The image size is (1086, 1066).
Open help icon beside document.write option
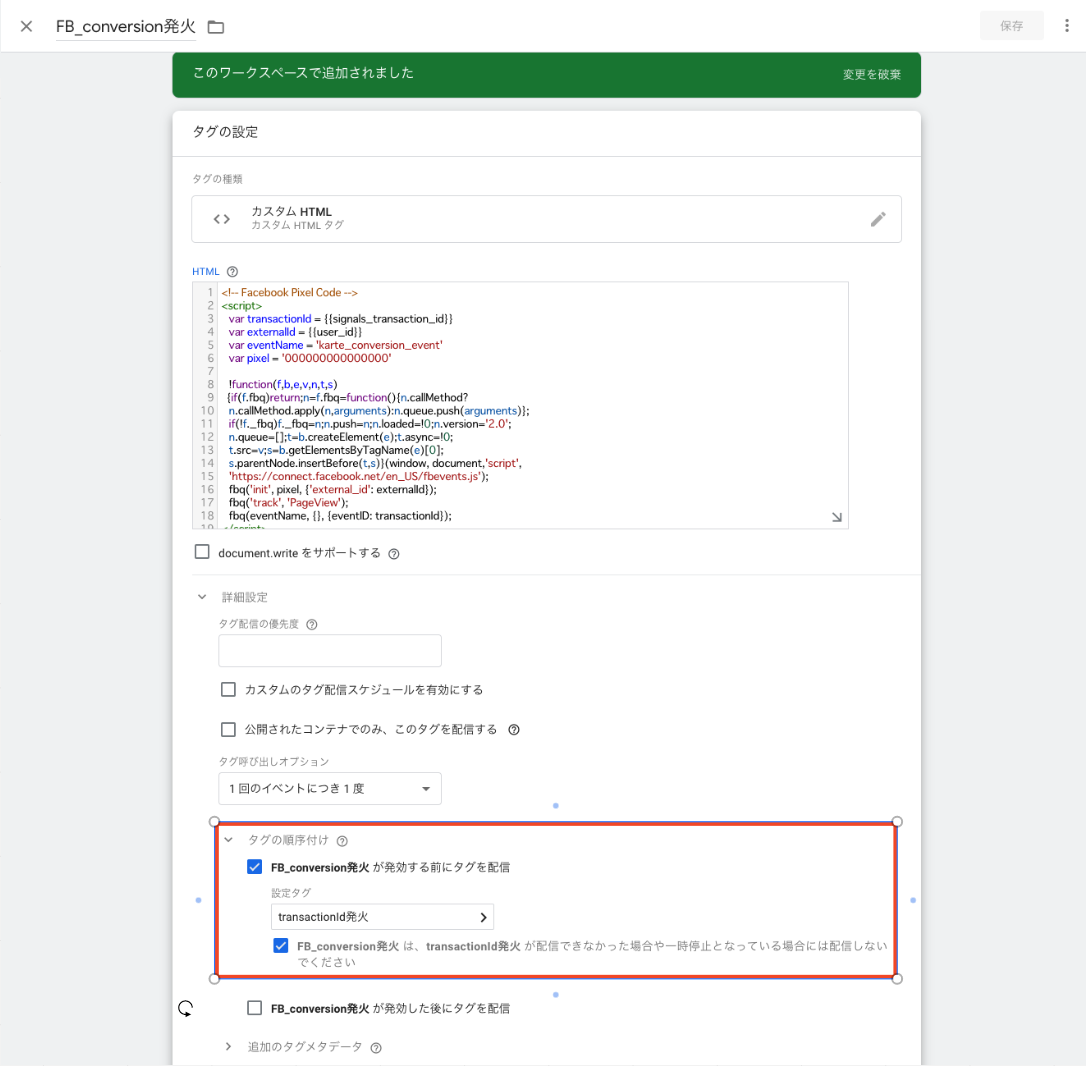pyautogui.click(x=393, y=553)
